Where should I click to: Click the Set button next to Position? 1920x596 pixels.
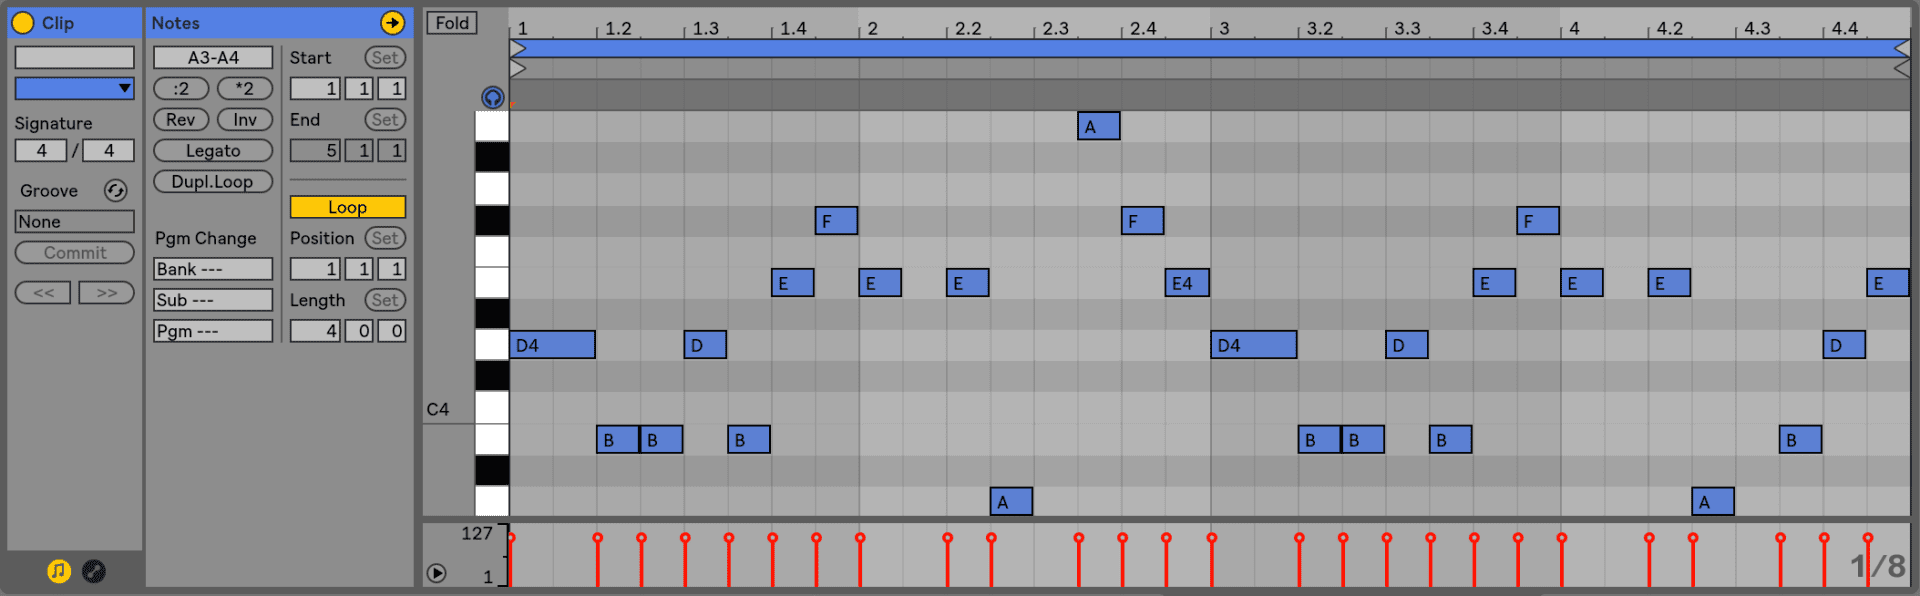(385, 238)
